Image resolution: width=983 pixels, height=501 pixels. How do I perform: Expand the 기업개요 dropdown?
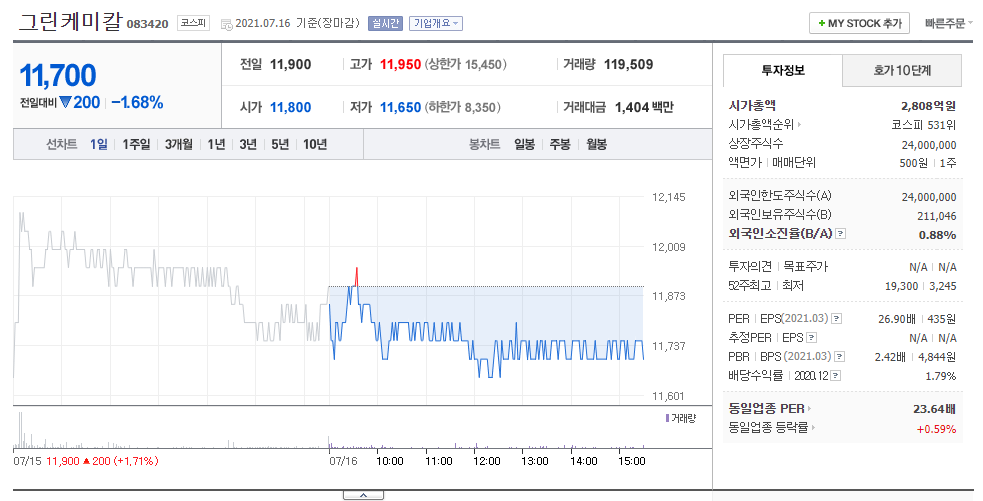click(x=436, y=23)
